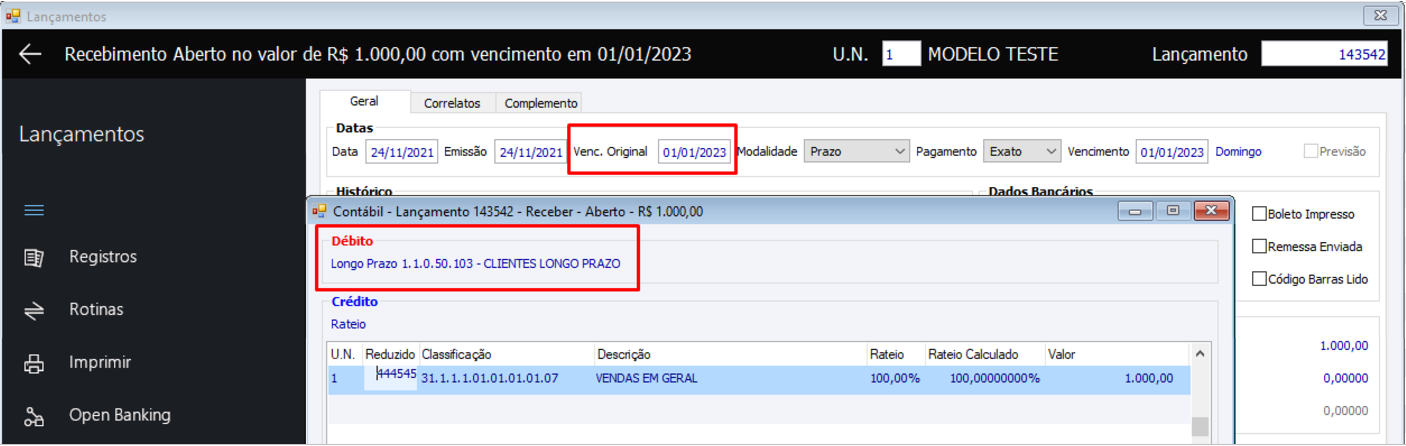Toggle the Previsão checkbox
This screenshot has width=1406, height=446.
click(1311, 152)
